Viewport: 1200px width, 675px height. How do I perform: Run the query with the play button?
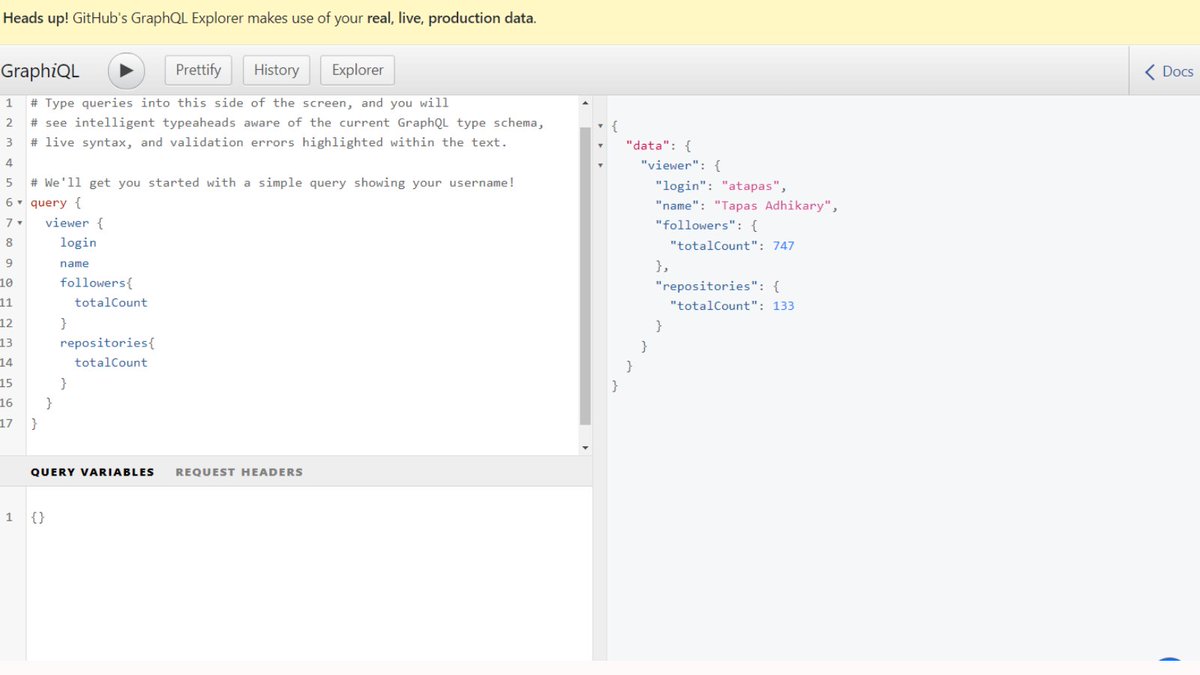coord(125,70)
